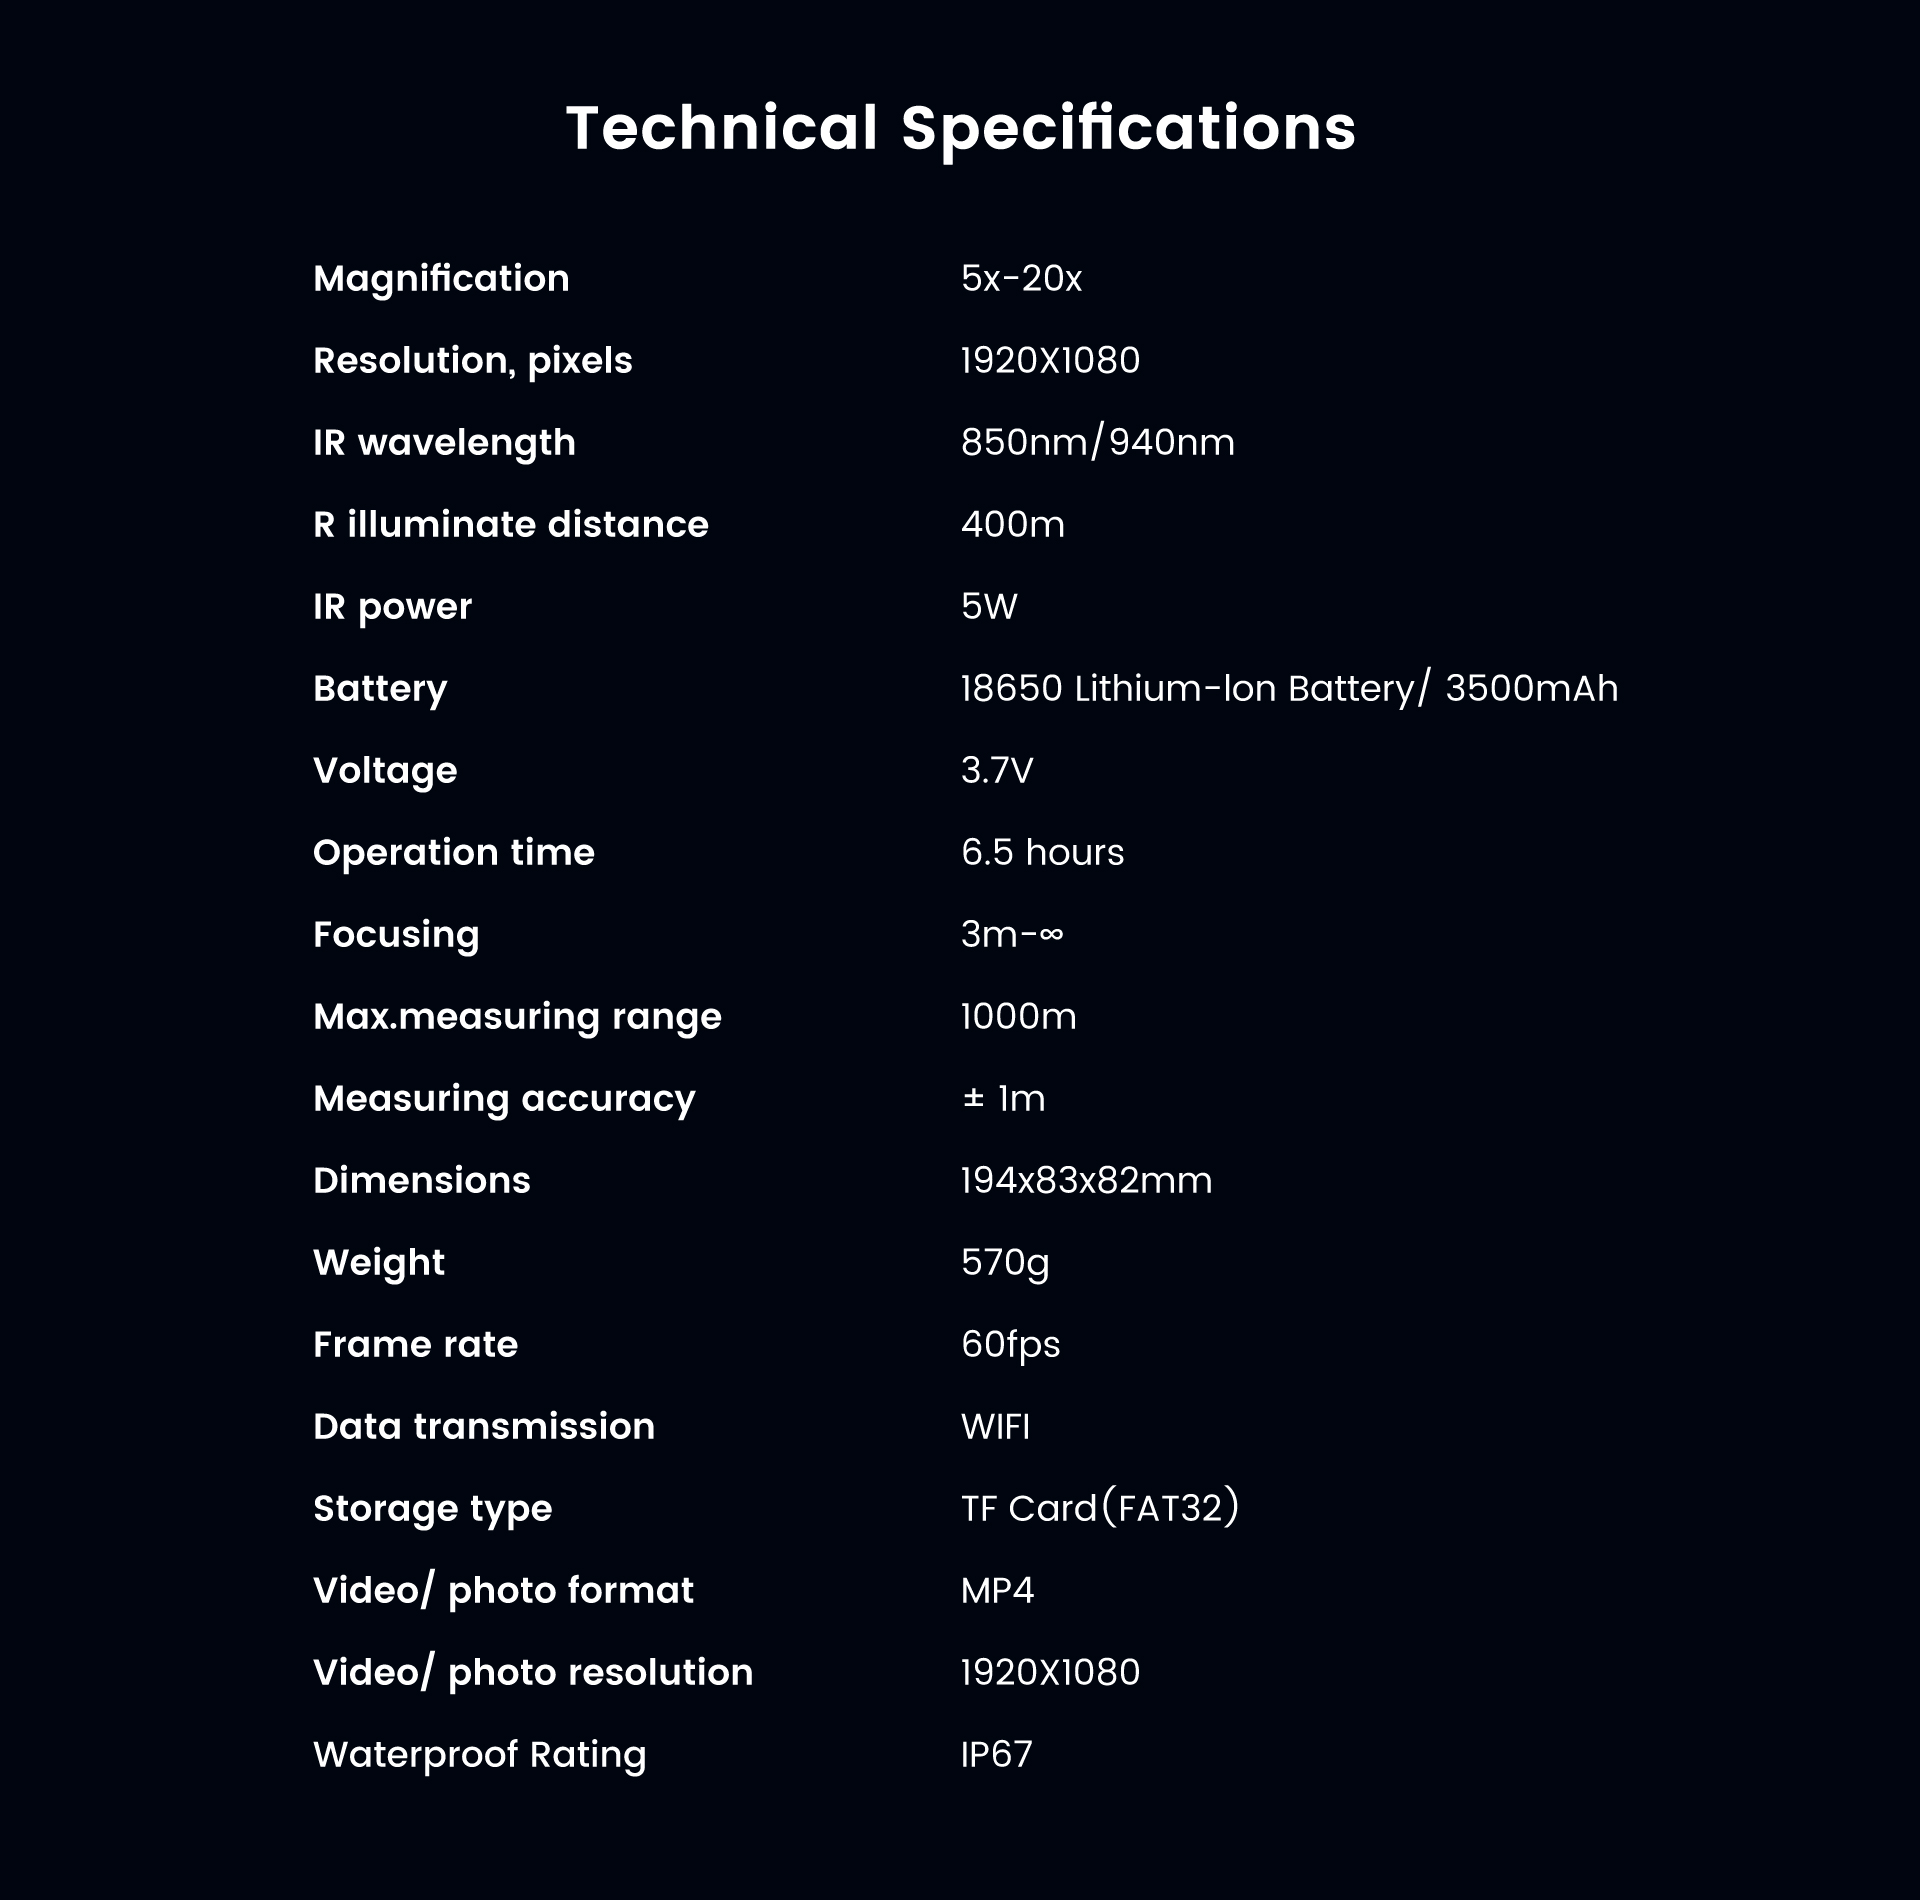
Task: Select the IP67 waterproof rating value
Action: pos(996,1754)
